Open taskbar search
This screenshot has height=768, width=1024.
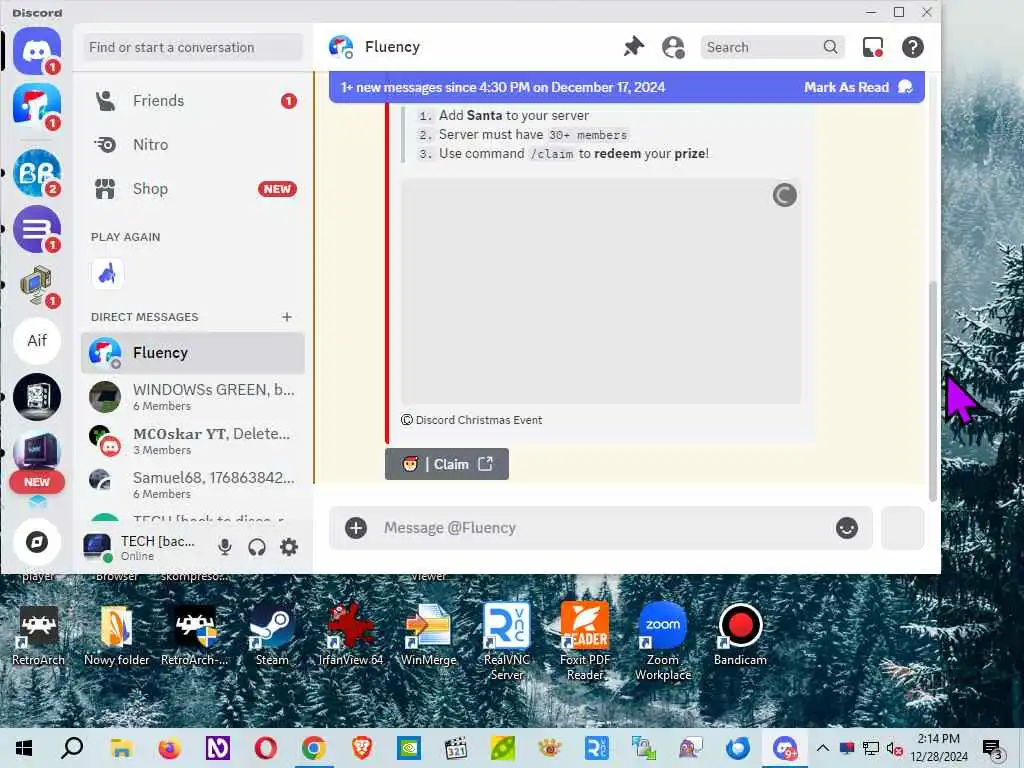[x=72, y=748]
